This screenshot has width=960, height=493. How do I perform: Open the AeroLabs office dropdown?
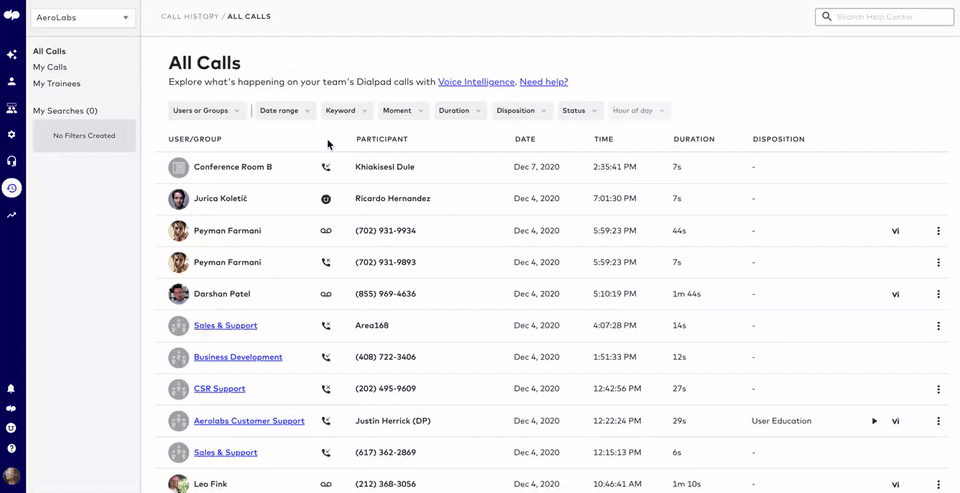pyautogui.click(x=83, y=18)
